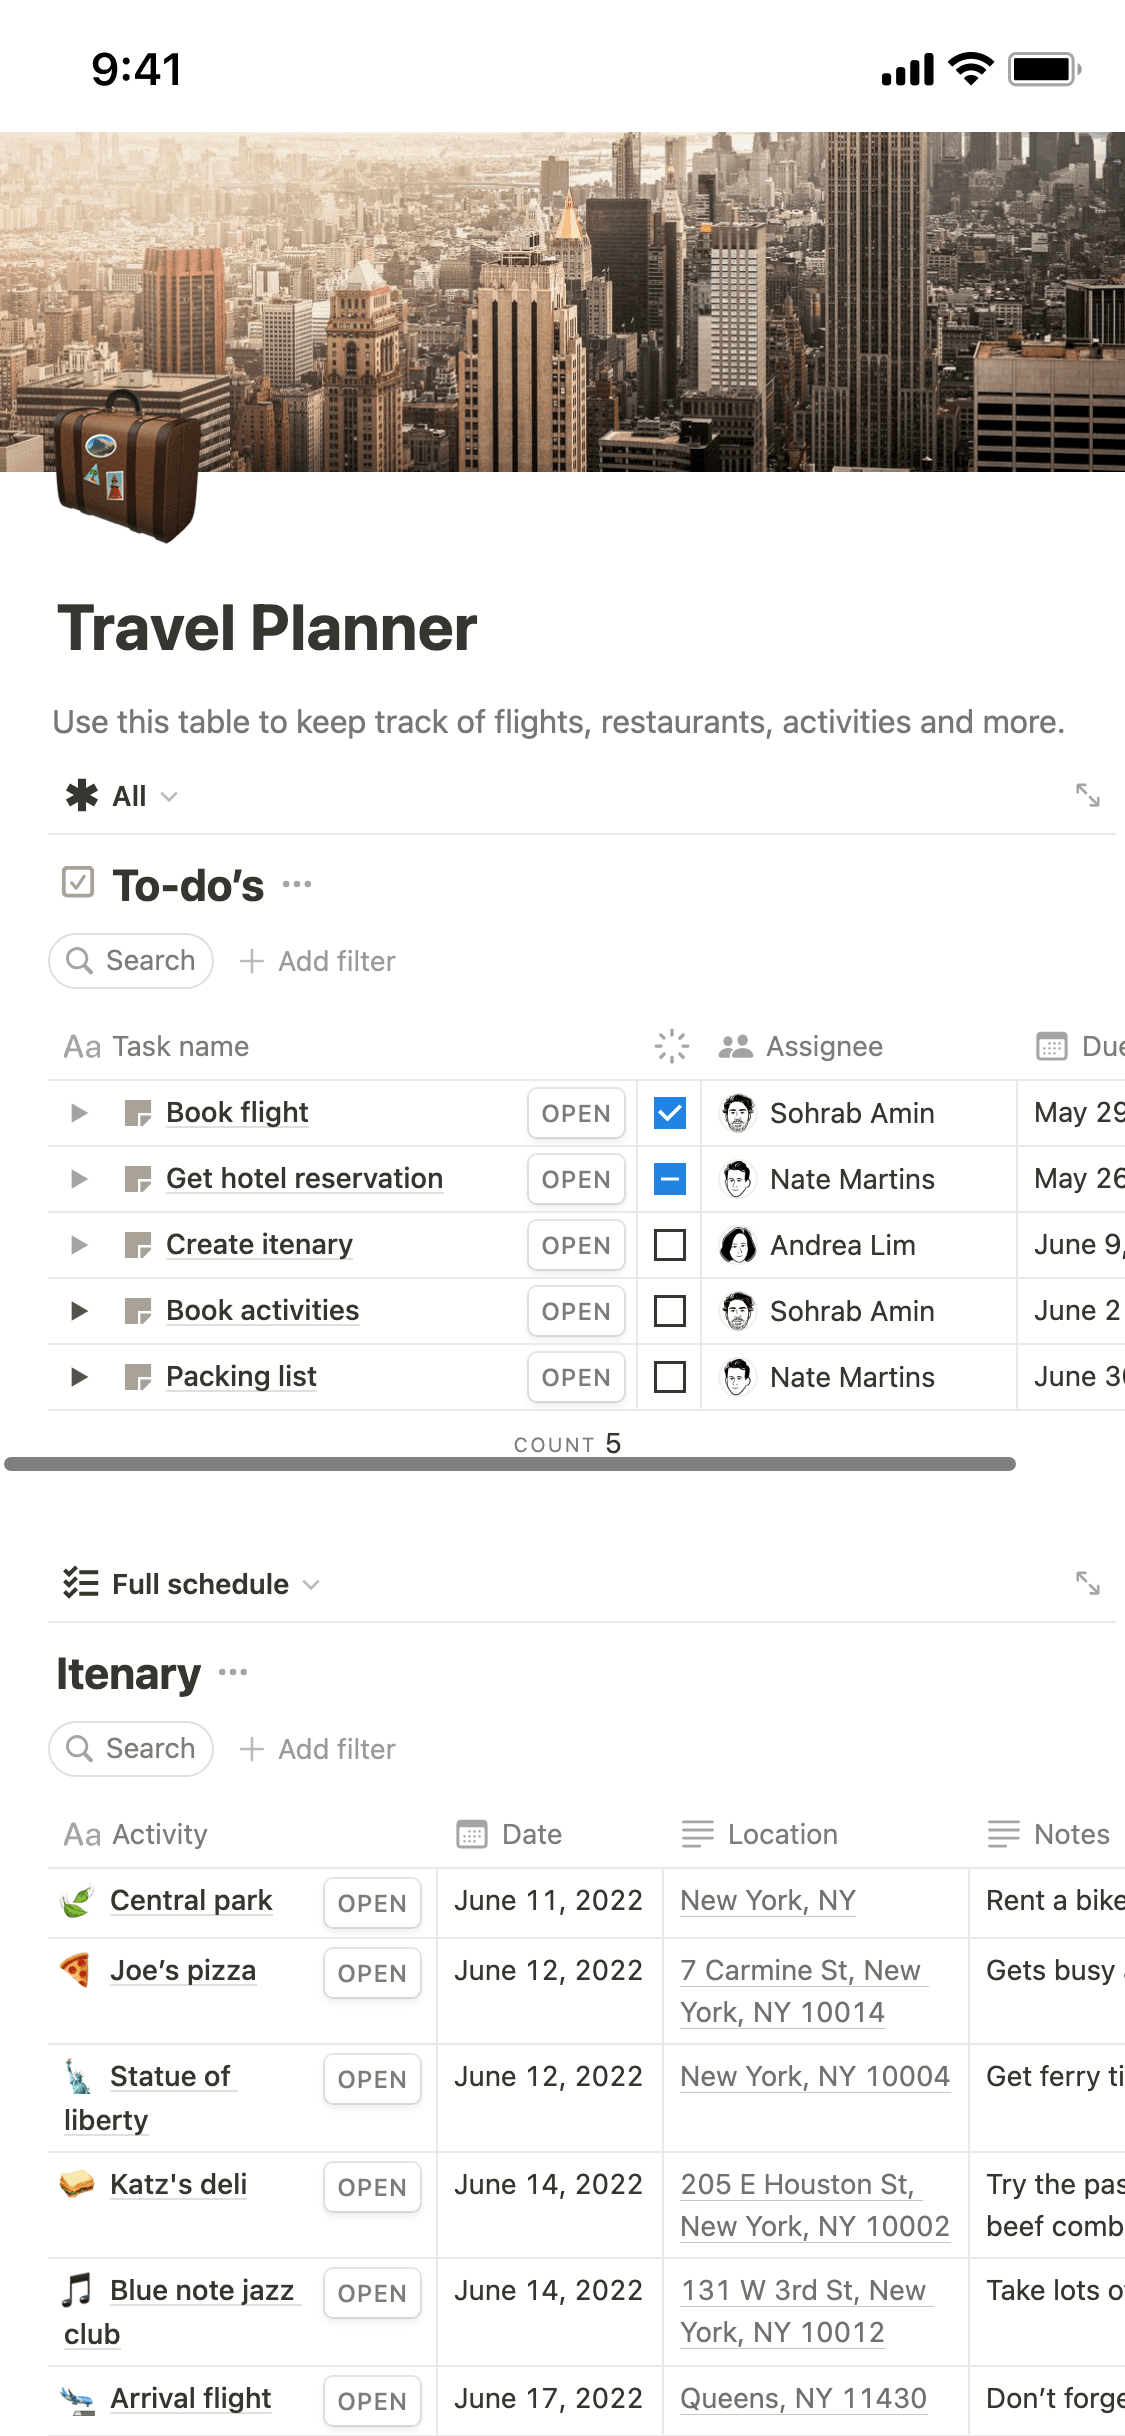Image resolution: width=1125 pixels, height=2436 pixels.
Task: Click the pizza icon beside Joe's pizza
Action: 76,1971
